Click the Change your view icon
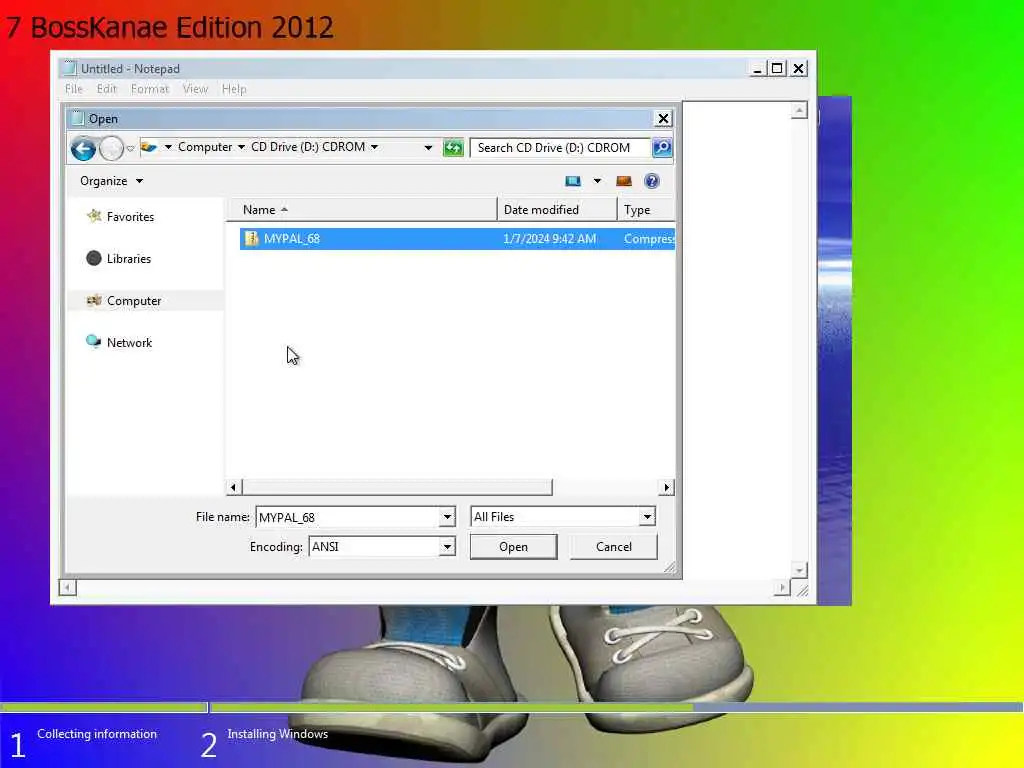This screenshot has width=1024, height=768. tap(573, 181)
